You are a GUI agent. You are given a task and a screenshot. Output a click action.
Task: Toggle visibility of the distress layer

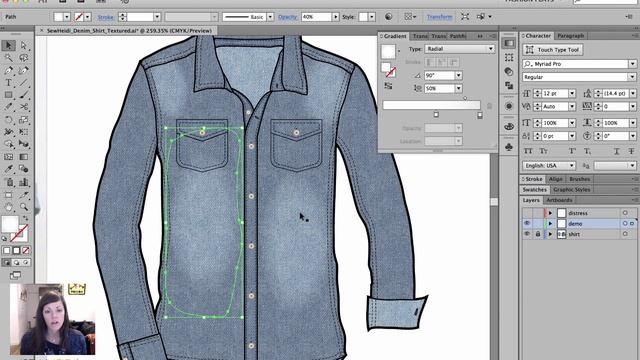coord(527,213)
